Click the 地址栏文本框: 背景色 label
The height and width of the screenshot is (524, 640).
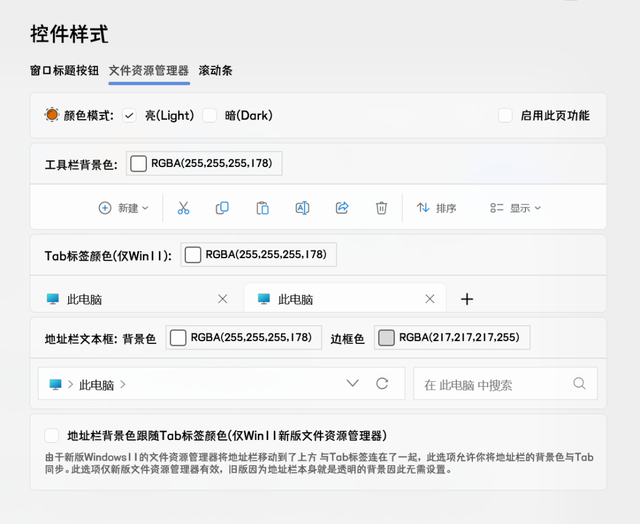[x=100, y=339]
